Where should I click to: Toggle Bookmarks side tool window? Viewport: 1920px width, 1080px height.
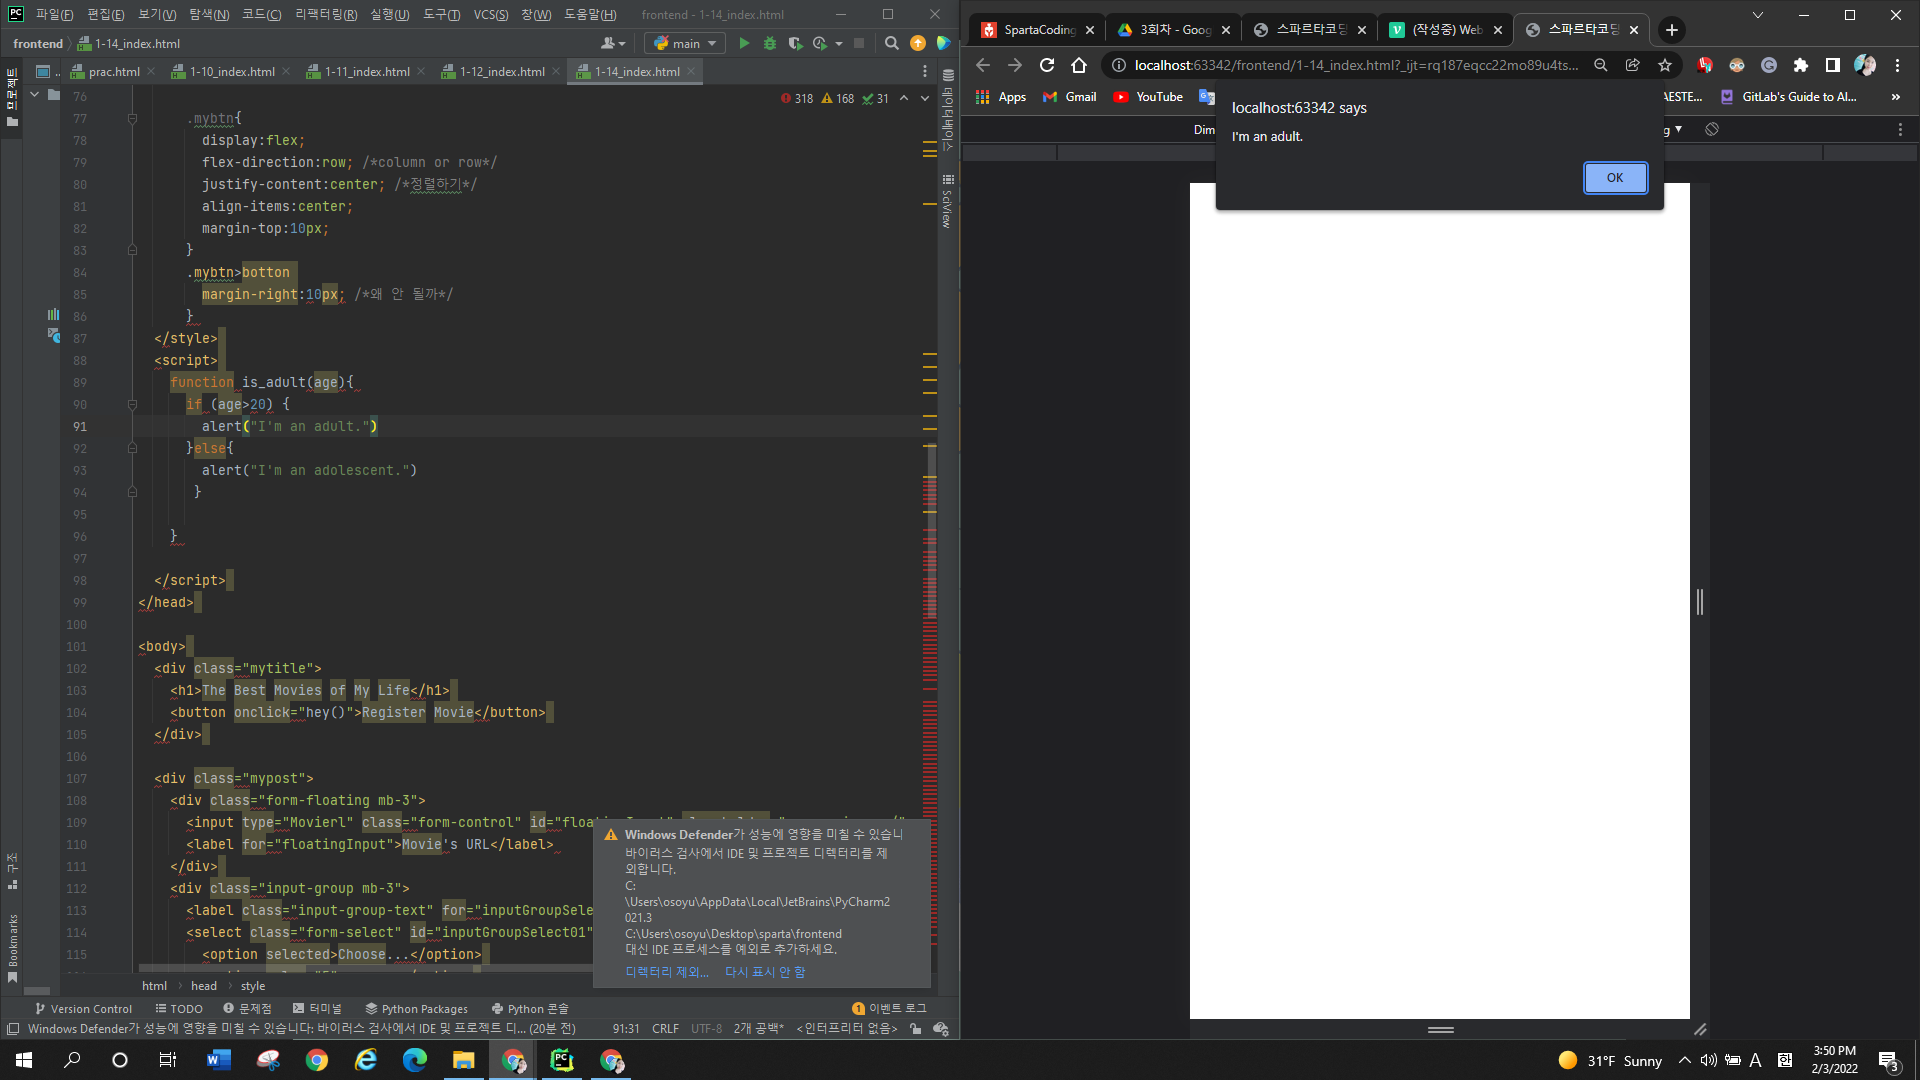[13, 947]
